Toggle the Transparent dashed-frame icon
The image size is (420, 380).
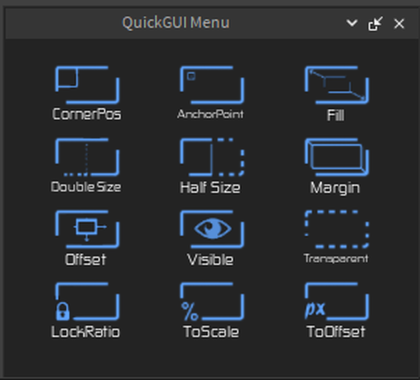point(337,229)
